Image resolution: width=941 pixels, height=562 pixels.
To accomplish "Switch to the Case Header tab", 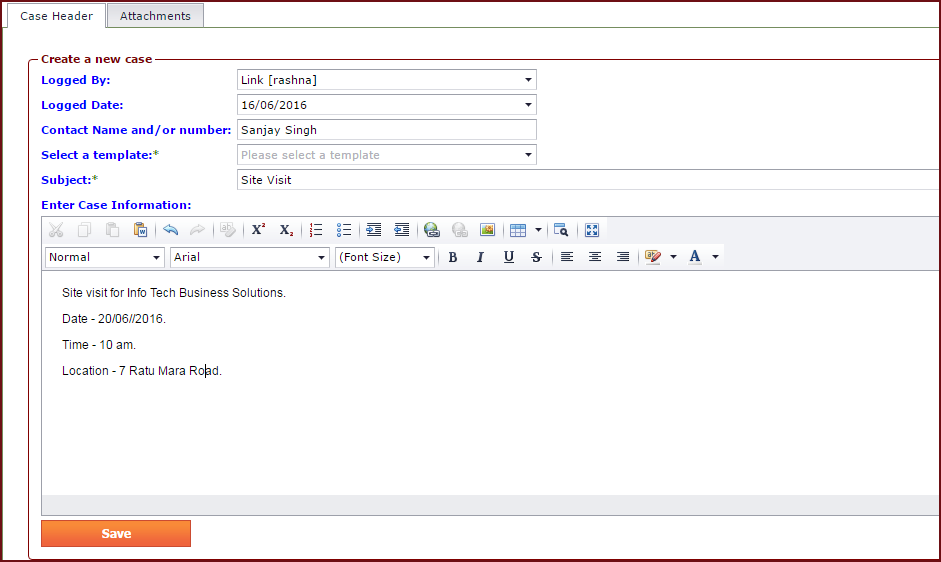I will [56, 16].
